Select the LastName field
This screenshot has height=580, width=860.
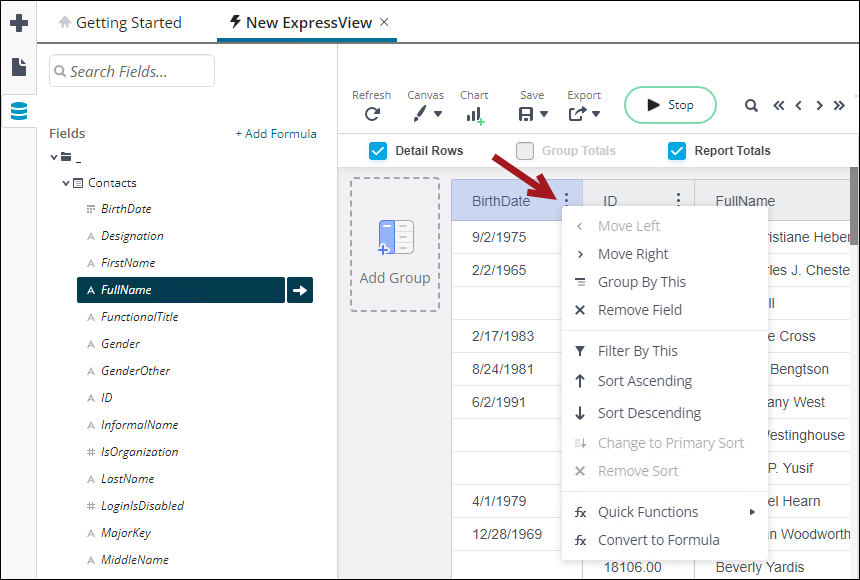127,479
